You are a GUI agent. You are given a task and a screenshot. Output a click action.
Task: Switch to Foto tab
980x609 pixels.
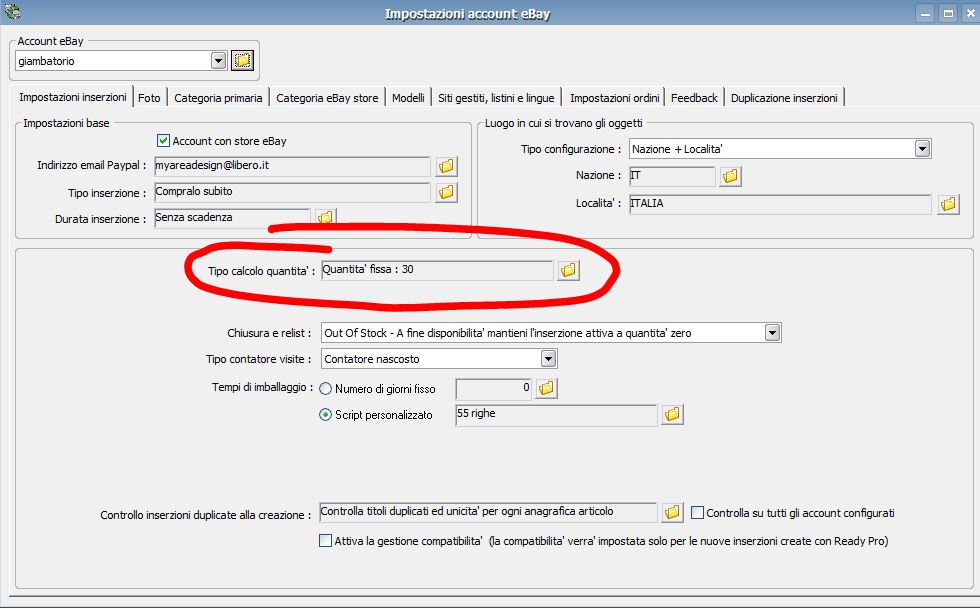149,98
